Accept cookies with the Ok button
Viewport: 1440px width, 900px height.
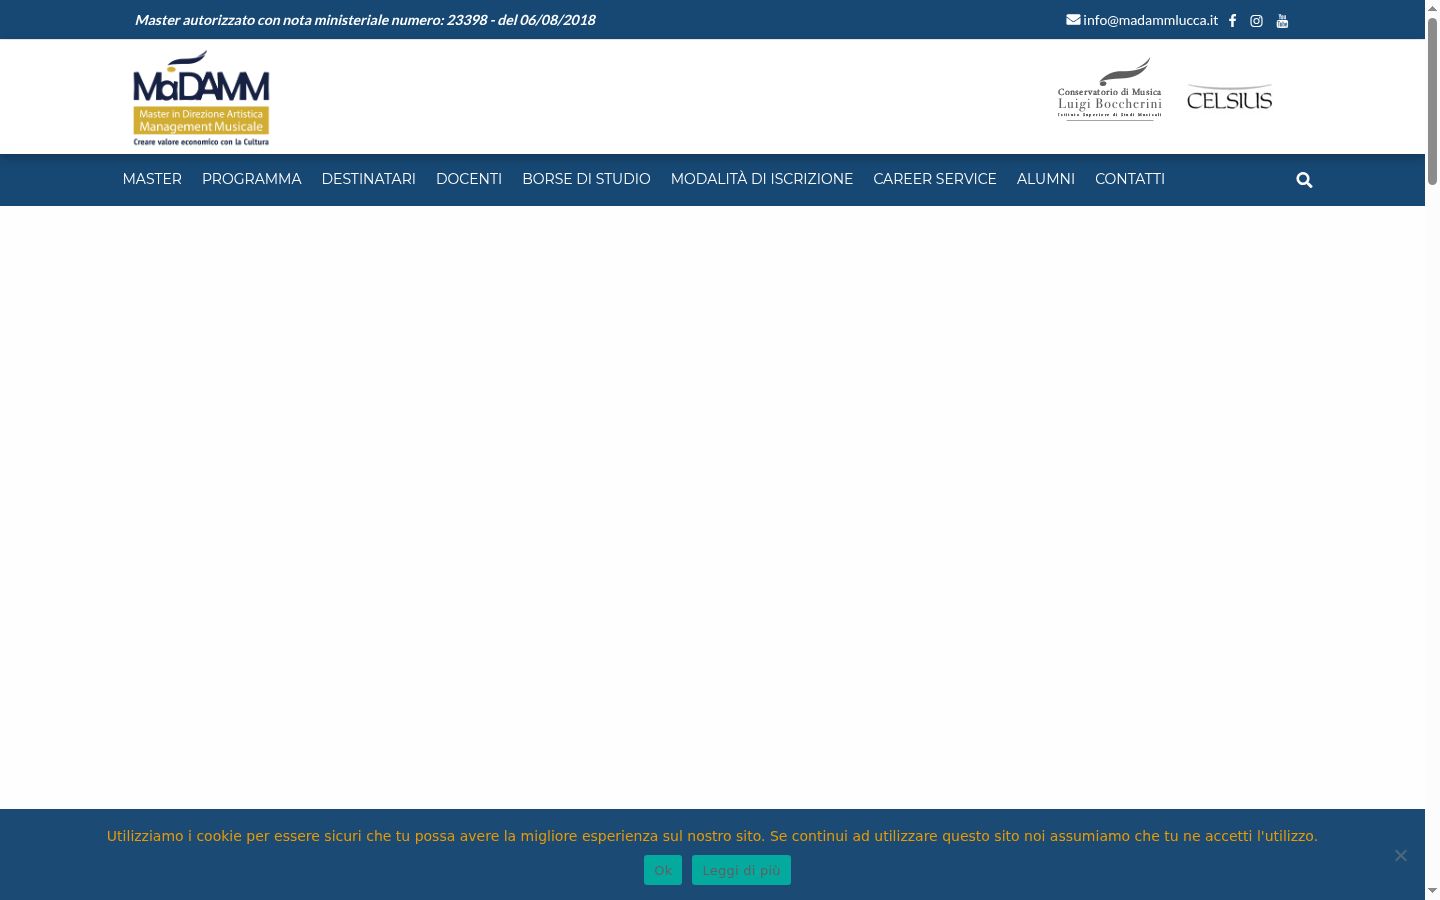coord(663,870)
